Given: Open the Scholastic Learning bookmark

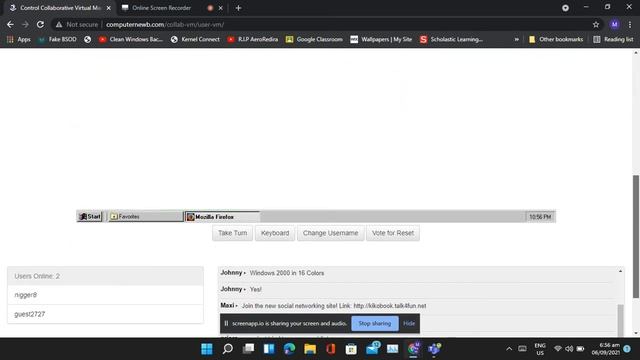Looking at the screenshot, I should coord(451,39).
